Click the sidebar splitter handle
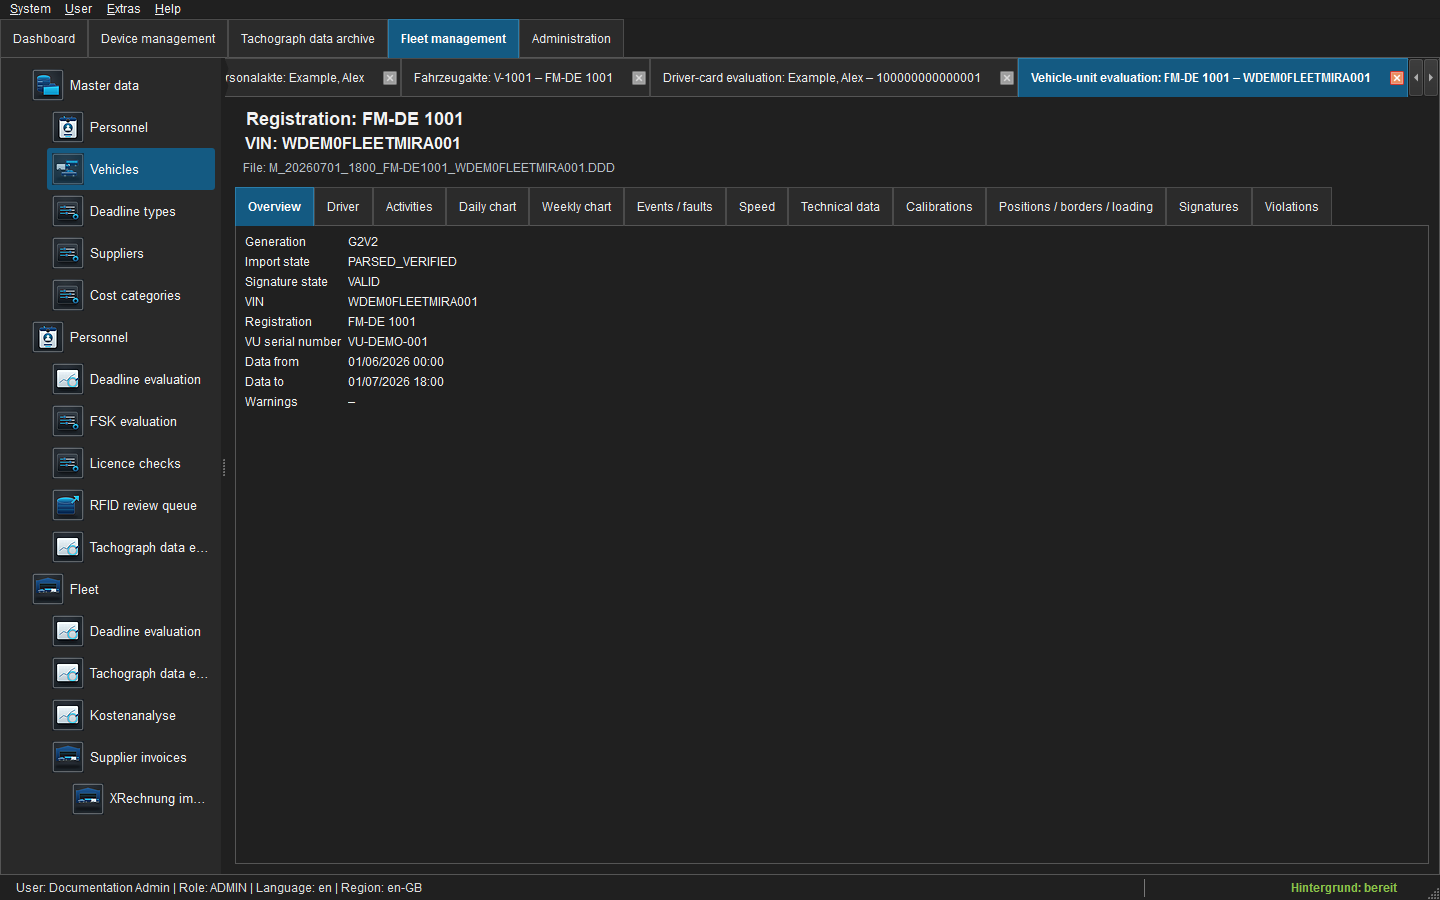The image size is (1440, 900). click(x=224, y=467)
